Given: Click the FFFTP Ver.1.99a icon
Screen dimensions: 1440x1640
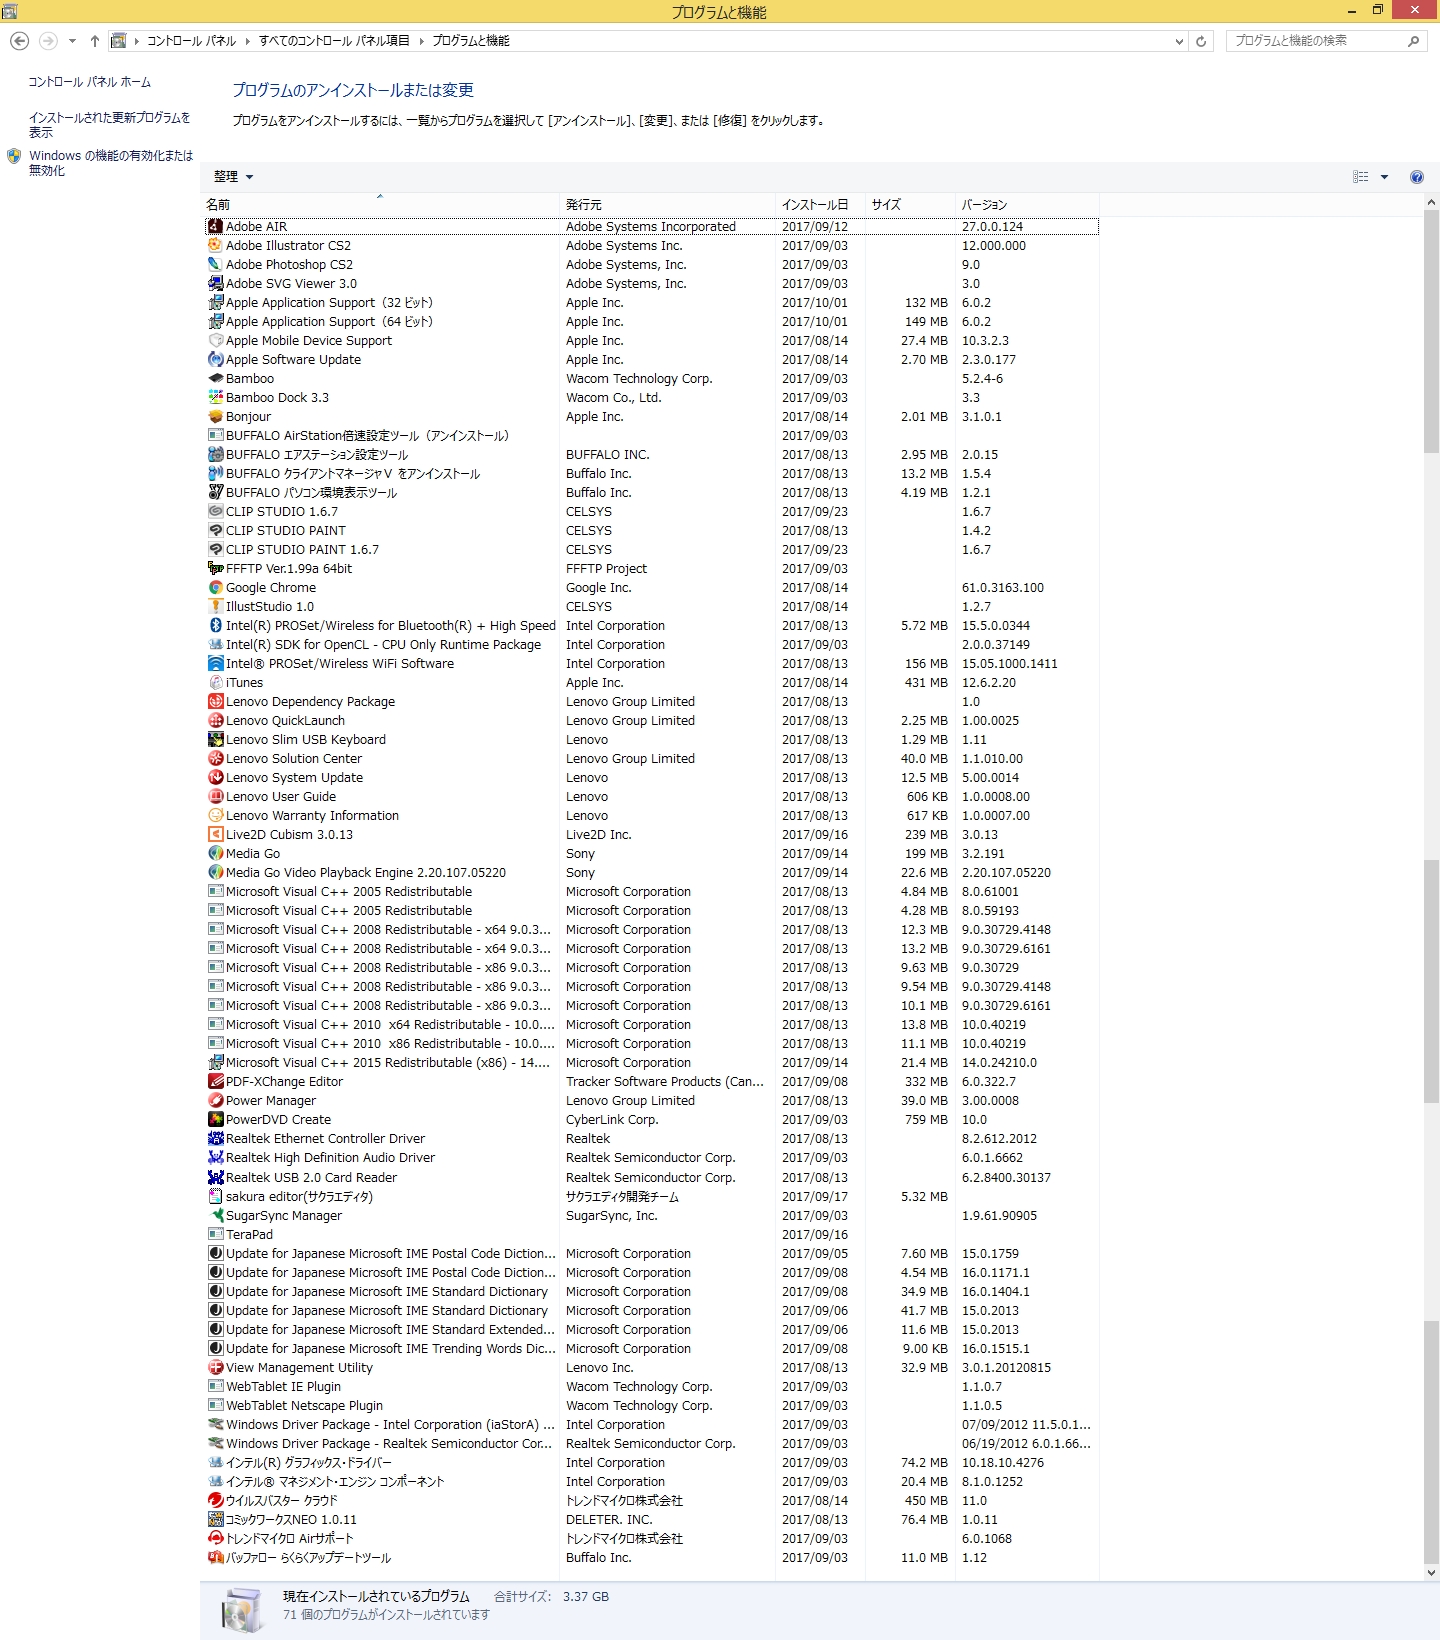Looking at the screenshot, I should tap(215, 569).
